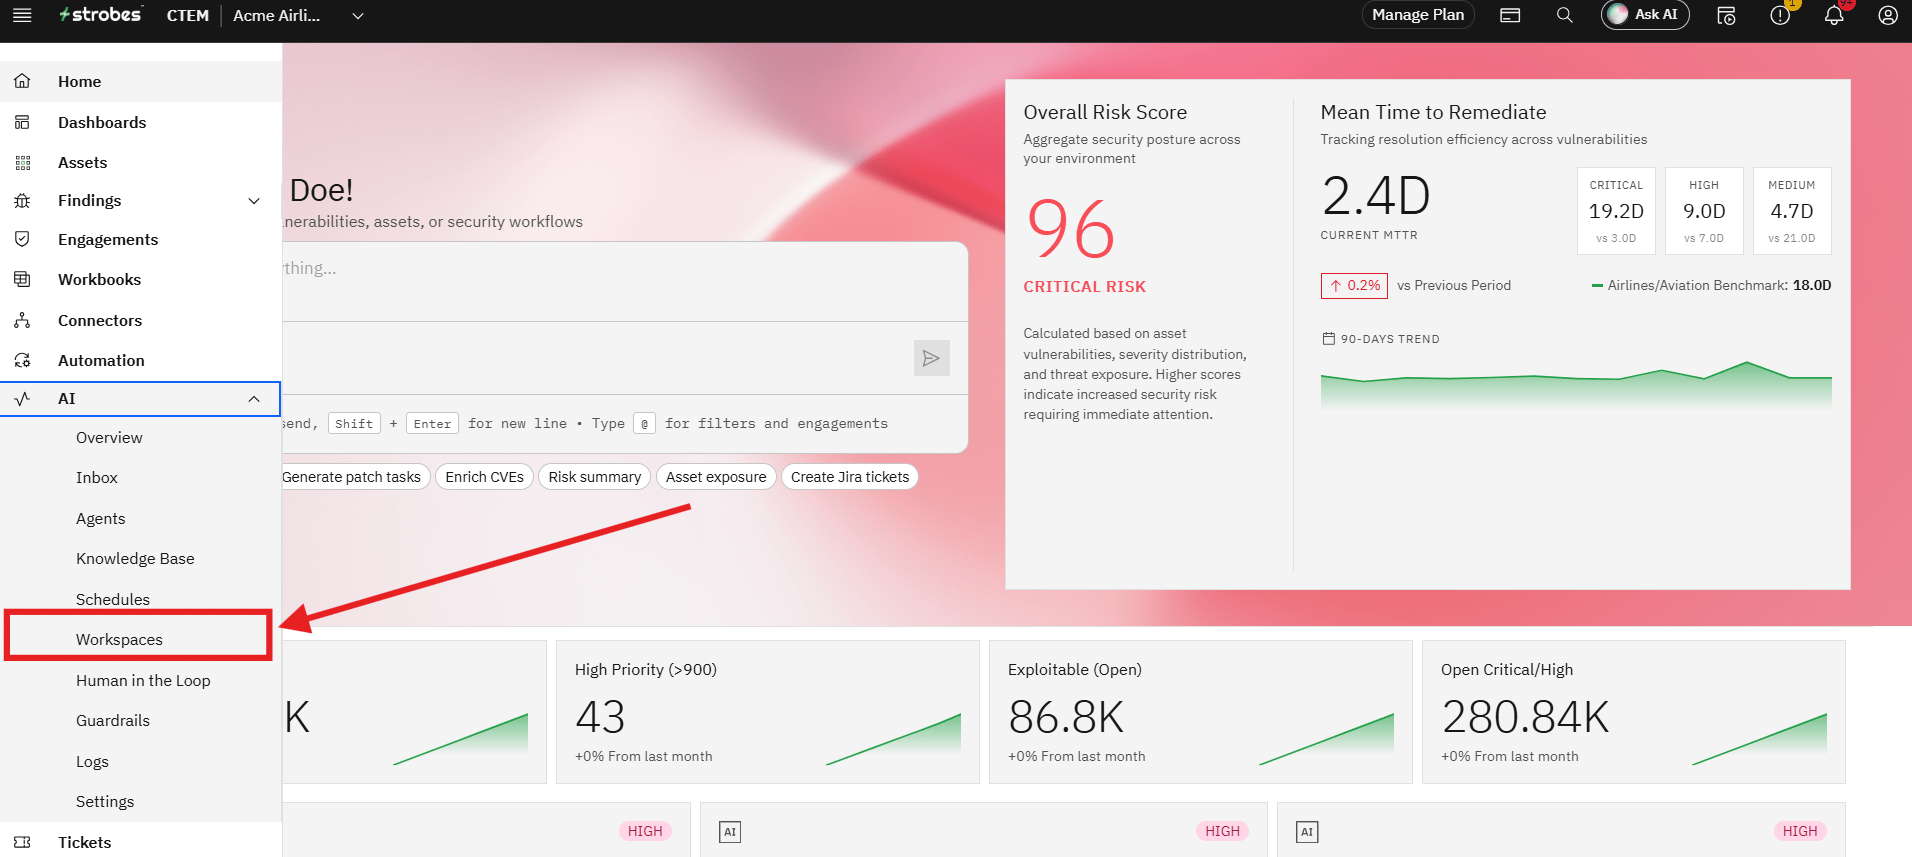Open Knowledge Base under AI
The width and height of the screenshot is (1912, 857).
tap(141, 558)
